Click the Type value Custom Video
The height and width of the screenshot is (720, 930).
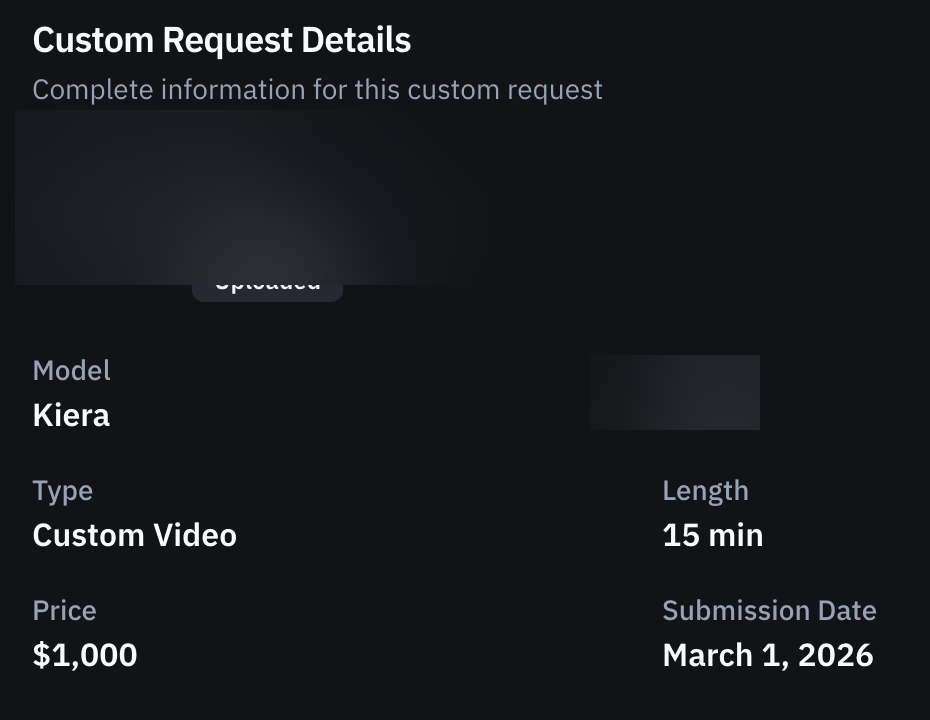click(x=135, y=535)
